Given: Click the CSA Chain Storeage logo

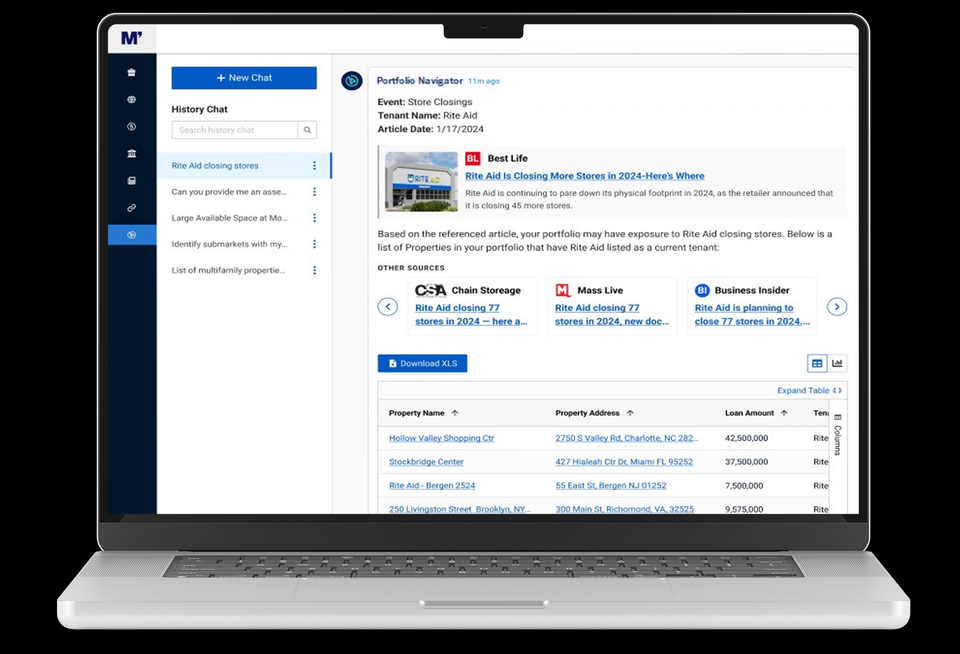Looking at the screenshot, I should tap(430, 290).
